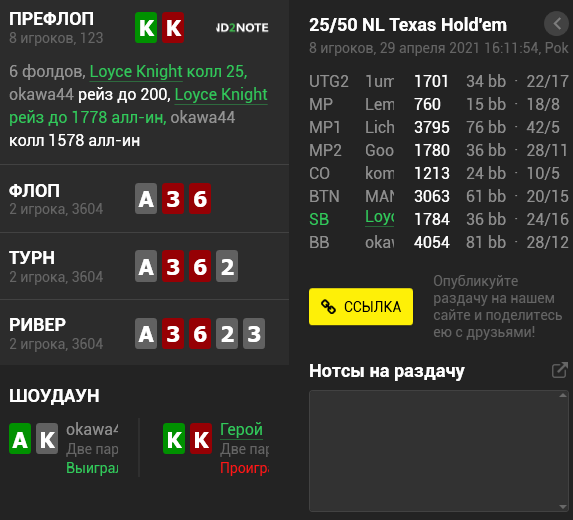Click the yellow ССЫЛКА link button

[361, 307]
